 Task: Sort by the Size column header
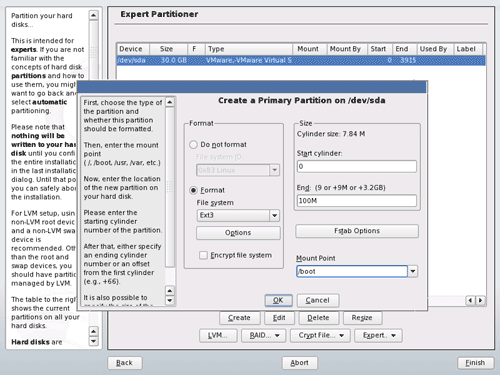point(168,49)
